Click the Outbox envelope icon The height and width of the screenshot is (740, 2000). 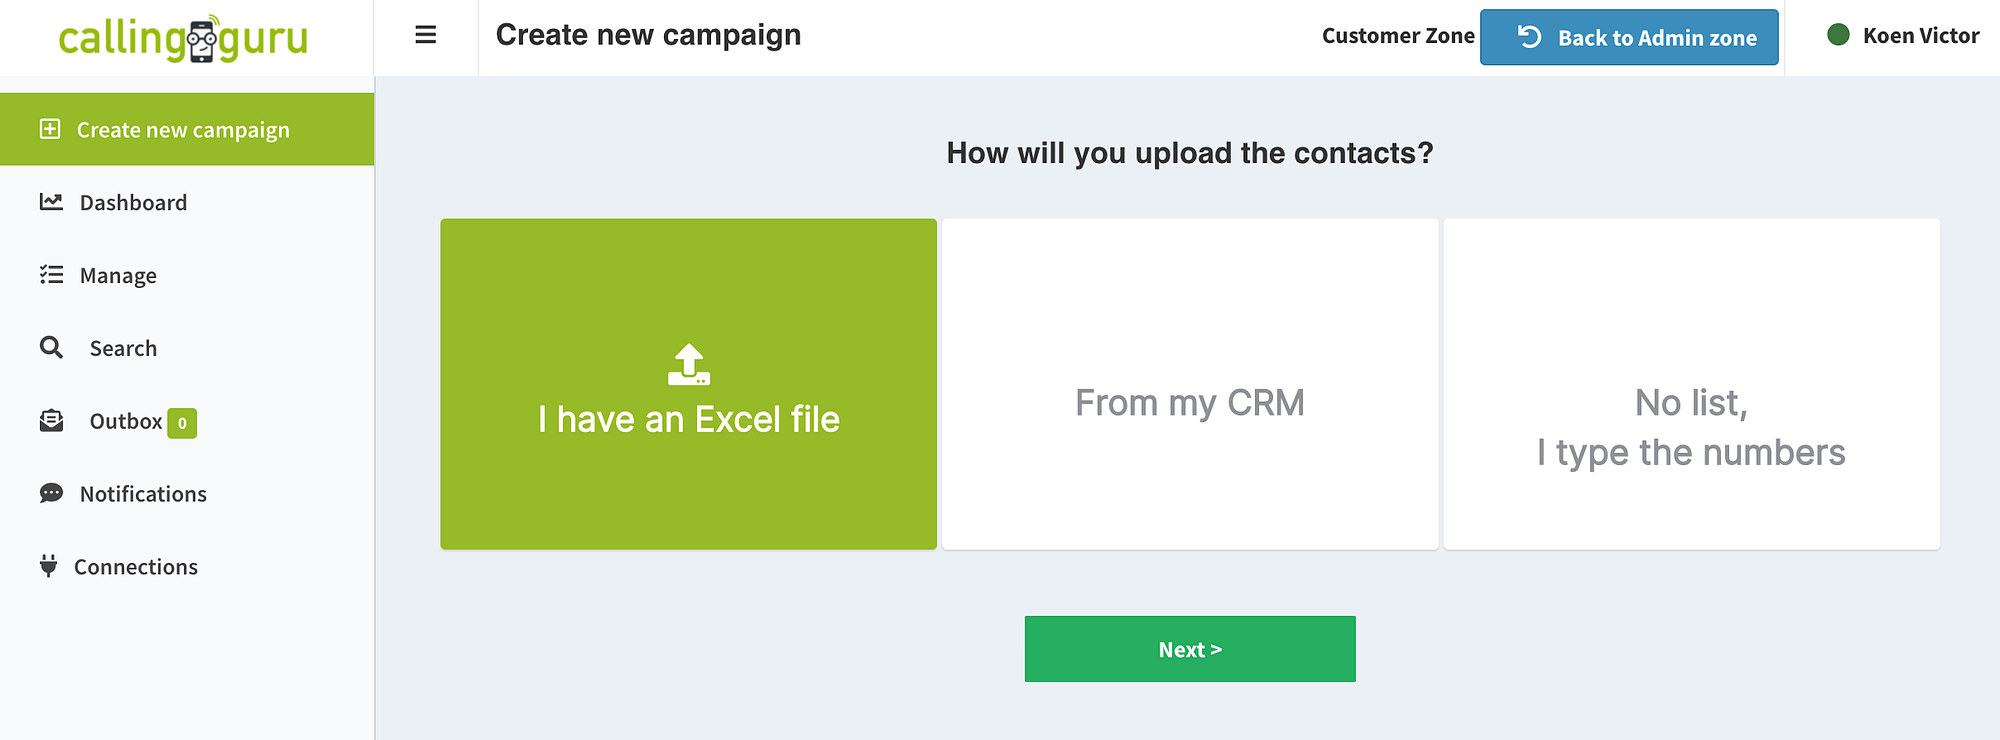[x=51, y=421]
